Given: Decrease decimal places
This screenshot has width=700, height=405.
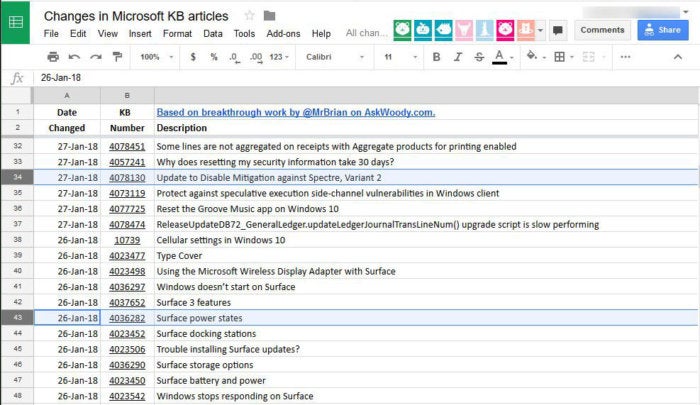Looking at the screenshot, I should (x=234, y=57).
